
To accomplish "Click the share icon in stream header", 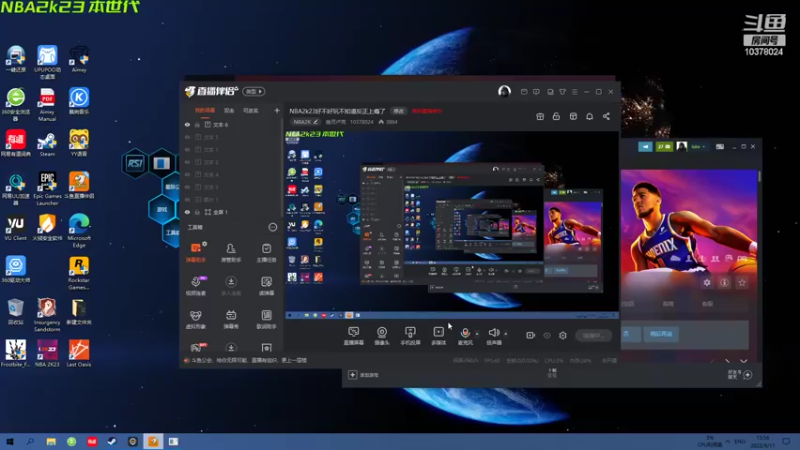I will click(x=606, y=116).
